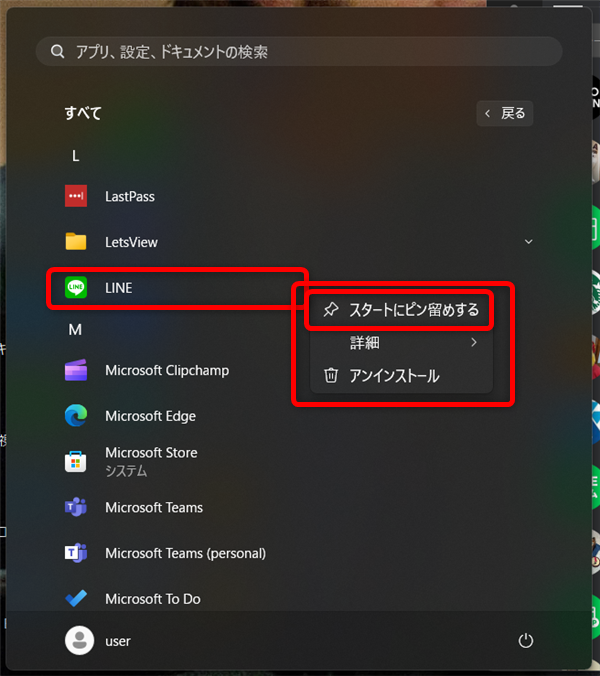Click the Microsoft To Do checkmark icon
Screen dimensions: 600x676
[76, 598]
